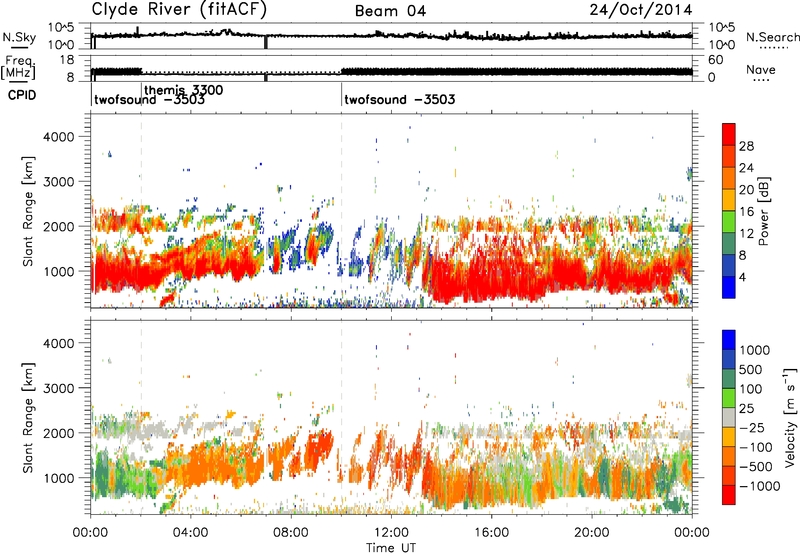Click the blue bottom of the Power color bar
This screenshot has height=554, width=800.
(729, 287)
